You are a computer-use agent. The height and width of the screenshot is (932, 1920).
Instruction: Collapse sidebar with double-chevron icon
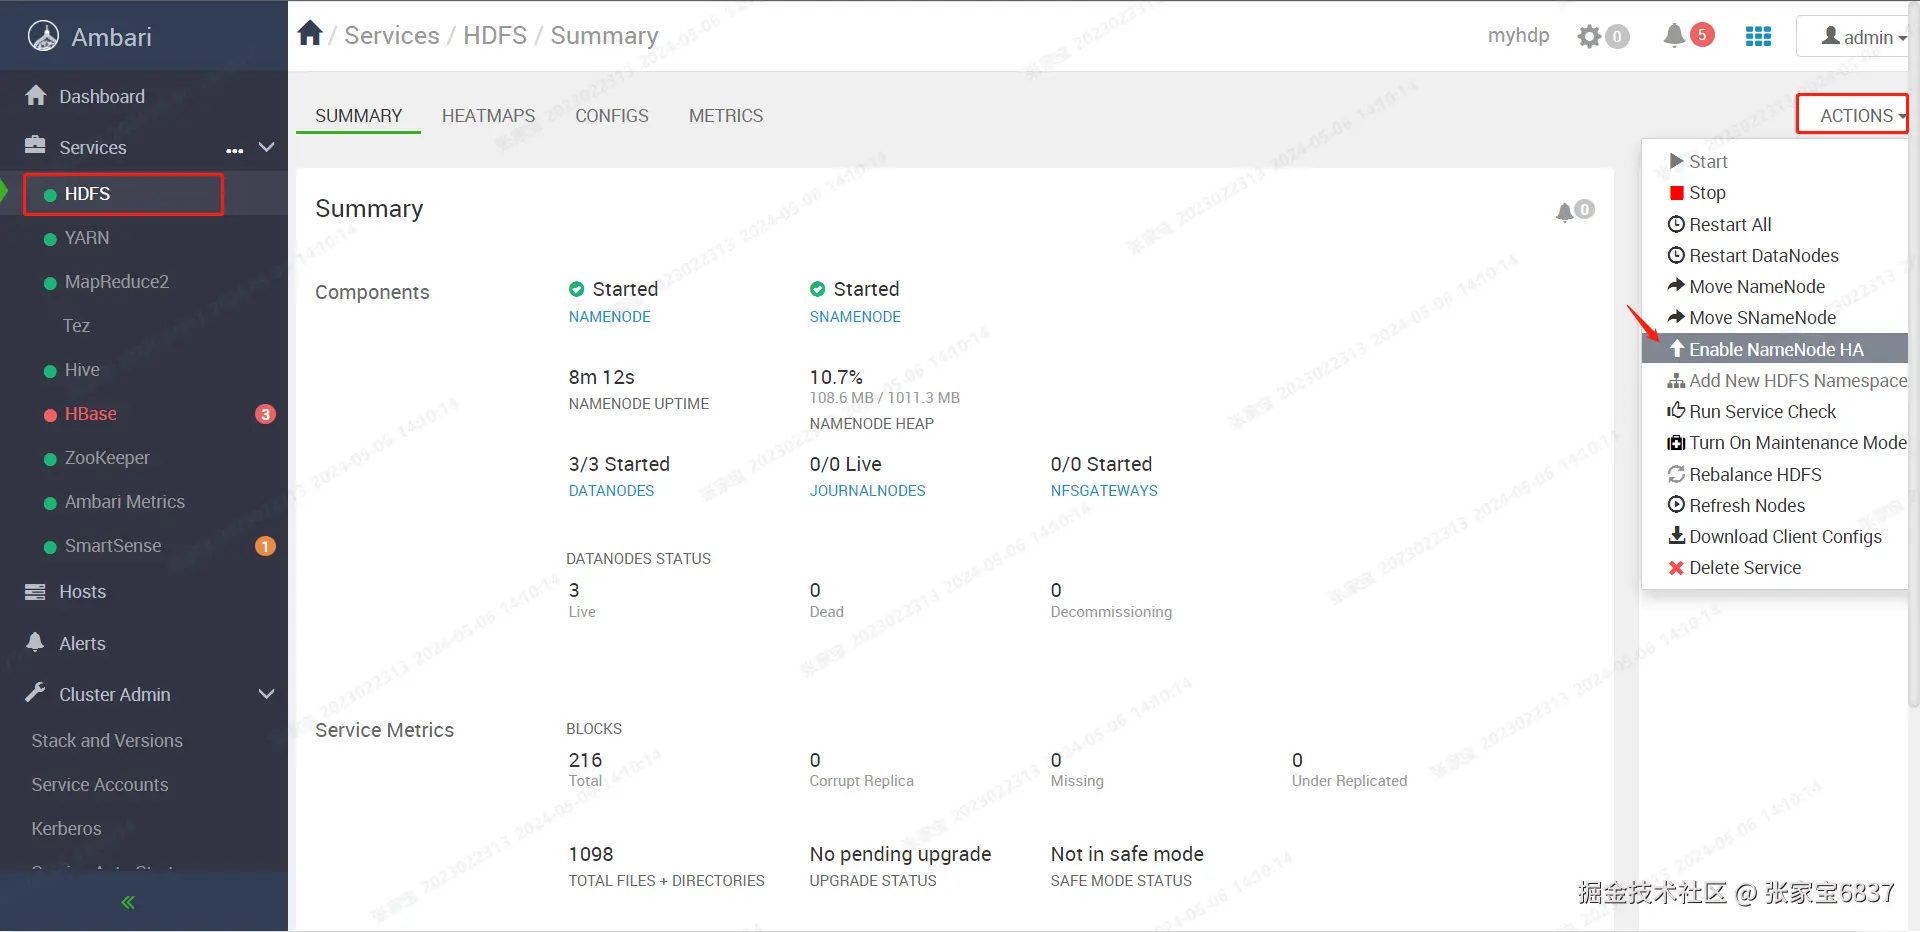coord(128,902)
